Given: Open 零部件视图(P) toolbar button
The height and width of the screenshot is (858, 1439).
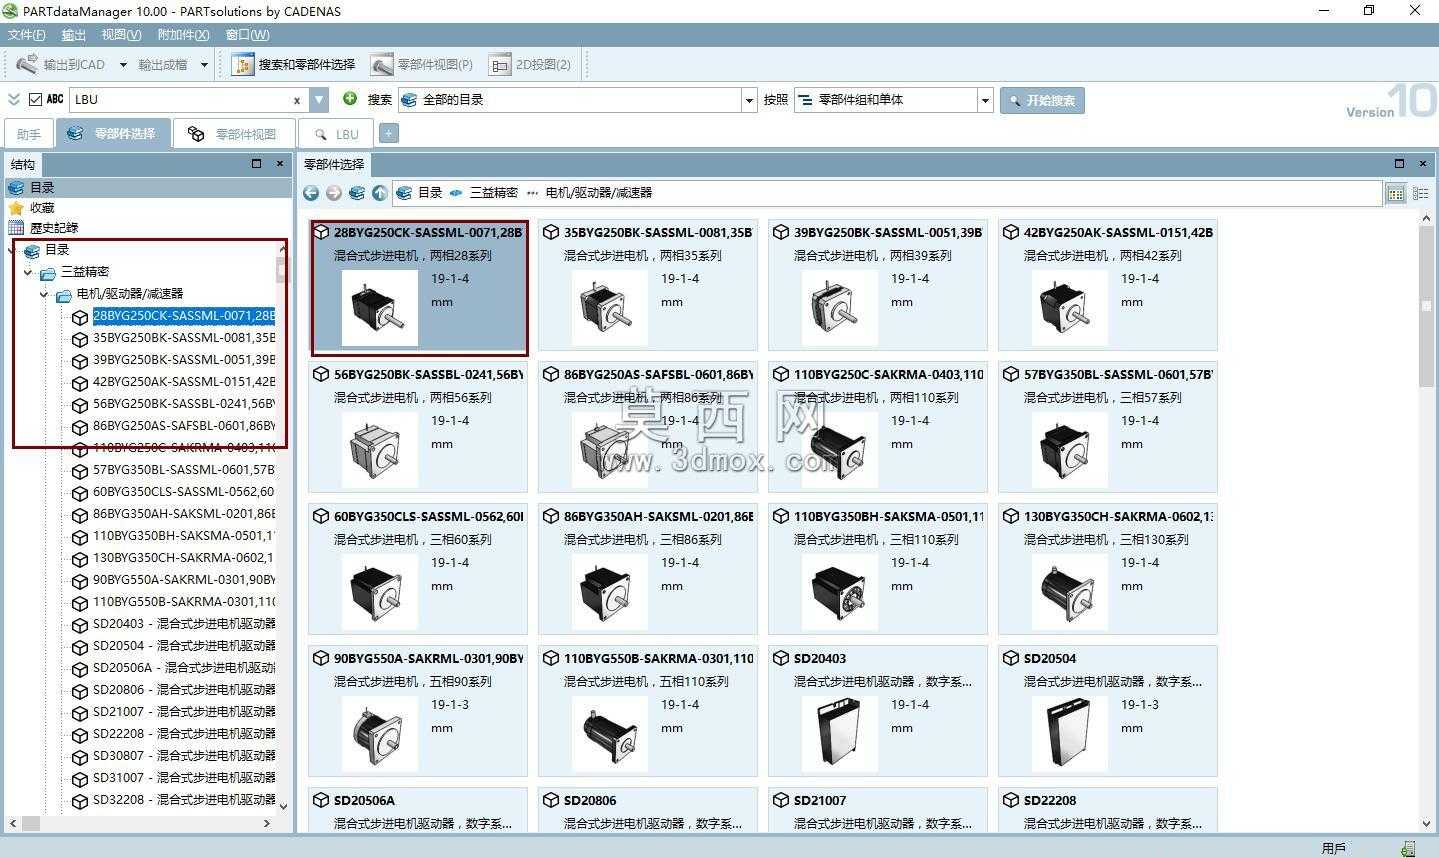Looking at the screenshot, I should coord(422,65).
